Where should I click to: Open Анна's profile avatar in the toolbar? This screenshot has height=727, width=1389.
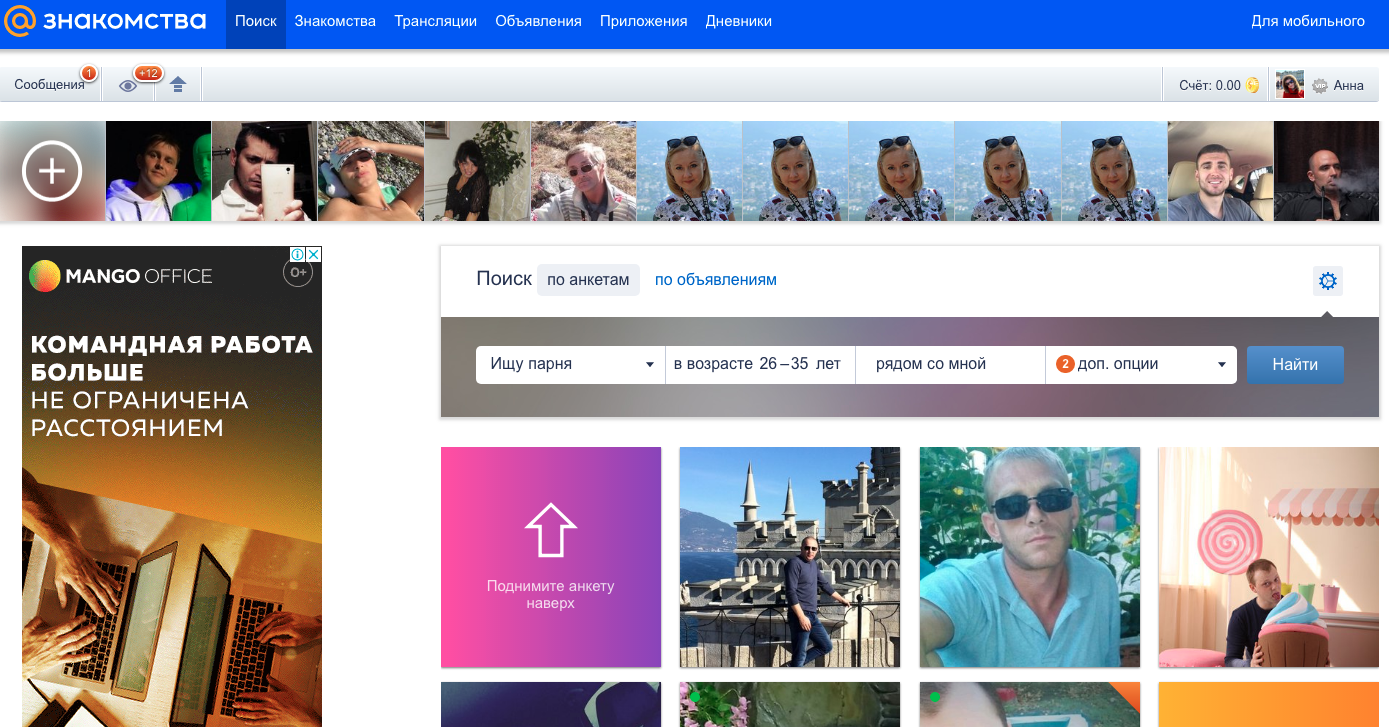1290,85
